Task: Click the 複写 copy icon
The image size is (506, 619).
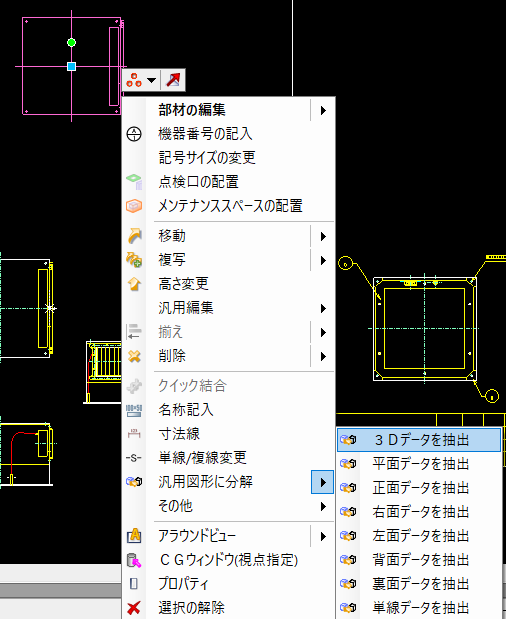Action: [x=134, y=260]
